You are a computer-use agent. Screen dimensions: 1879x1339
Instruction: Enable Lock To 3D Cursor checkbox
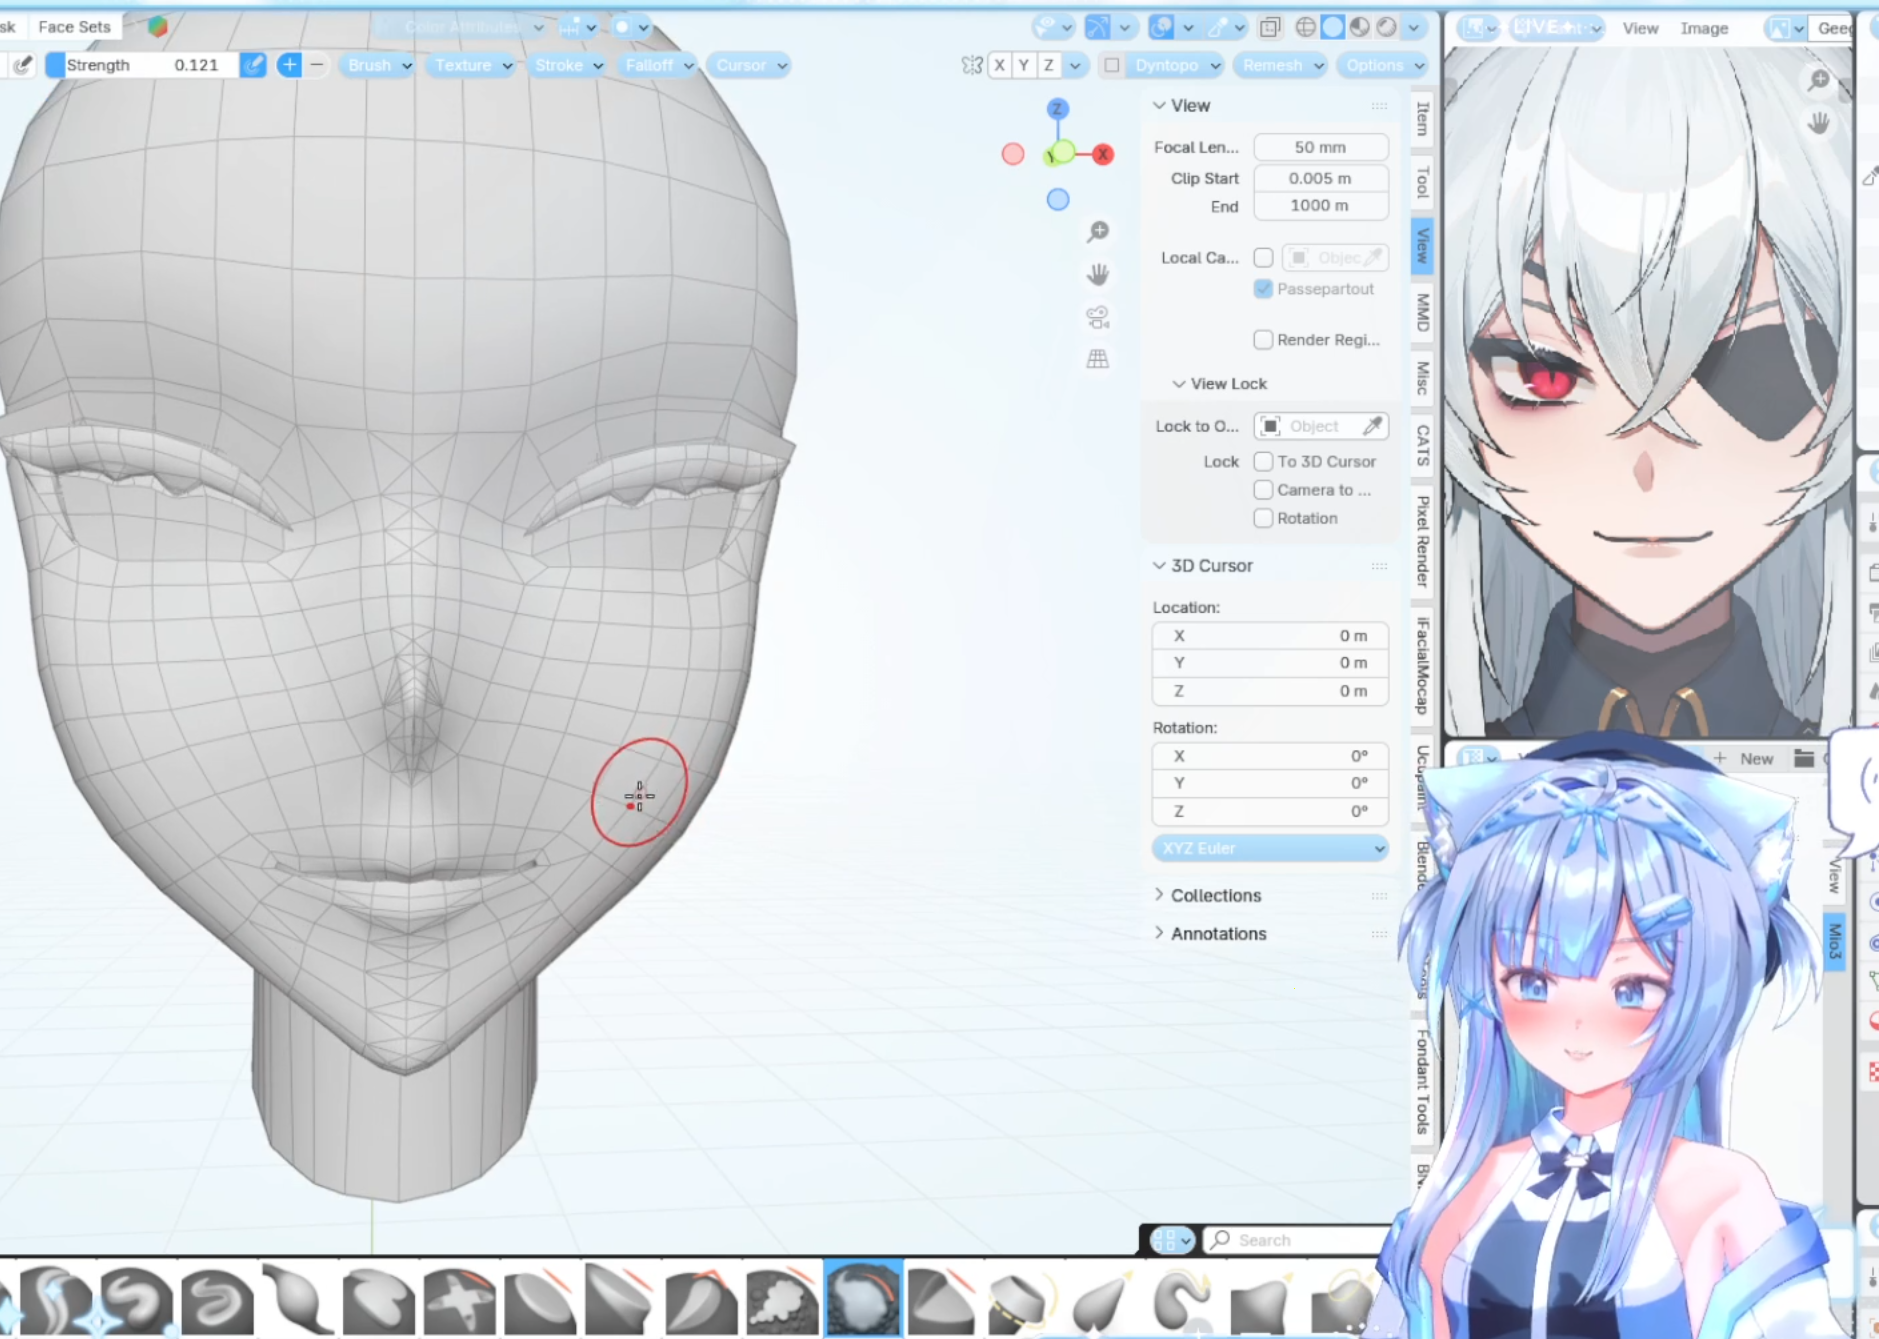1264,462
